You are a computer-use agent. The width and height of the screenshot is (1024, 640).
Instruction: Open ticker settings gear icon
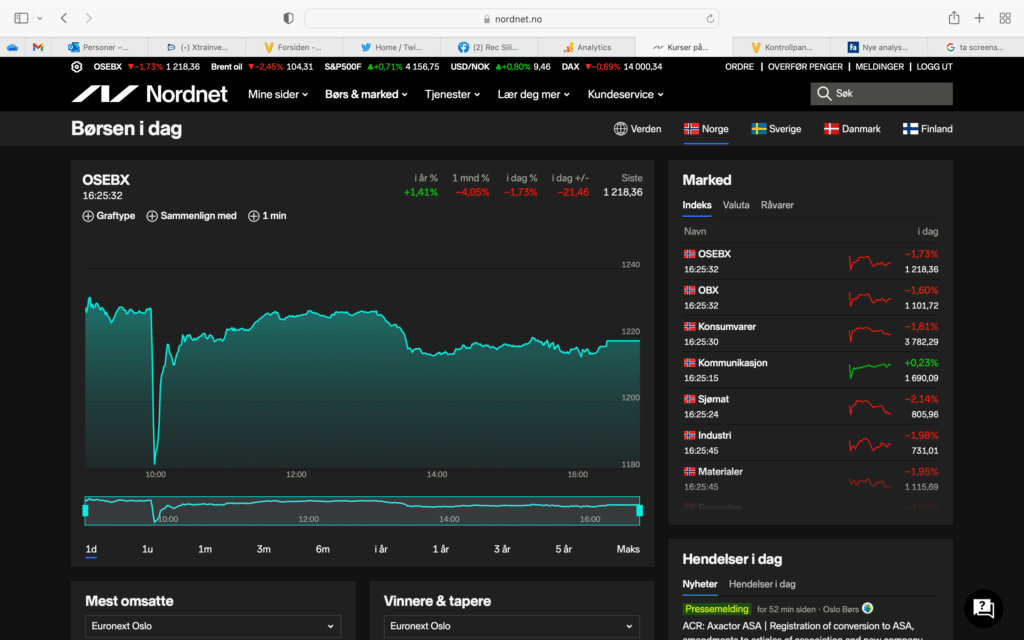coord(77,67)
